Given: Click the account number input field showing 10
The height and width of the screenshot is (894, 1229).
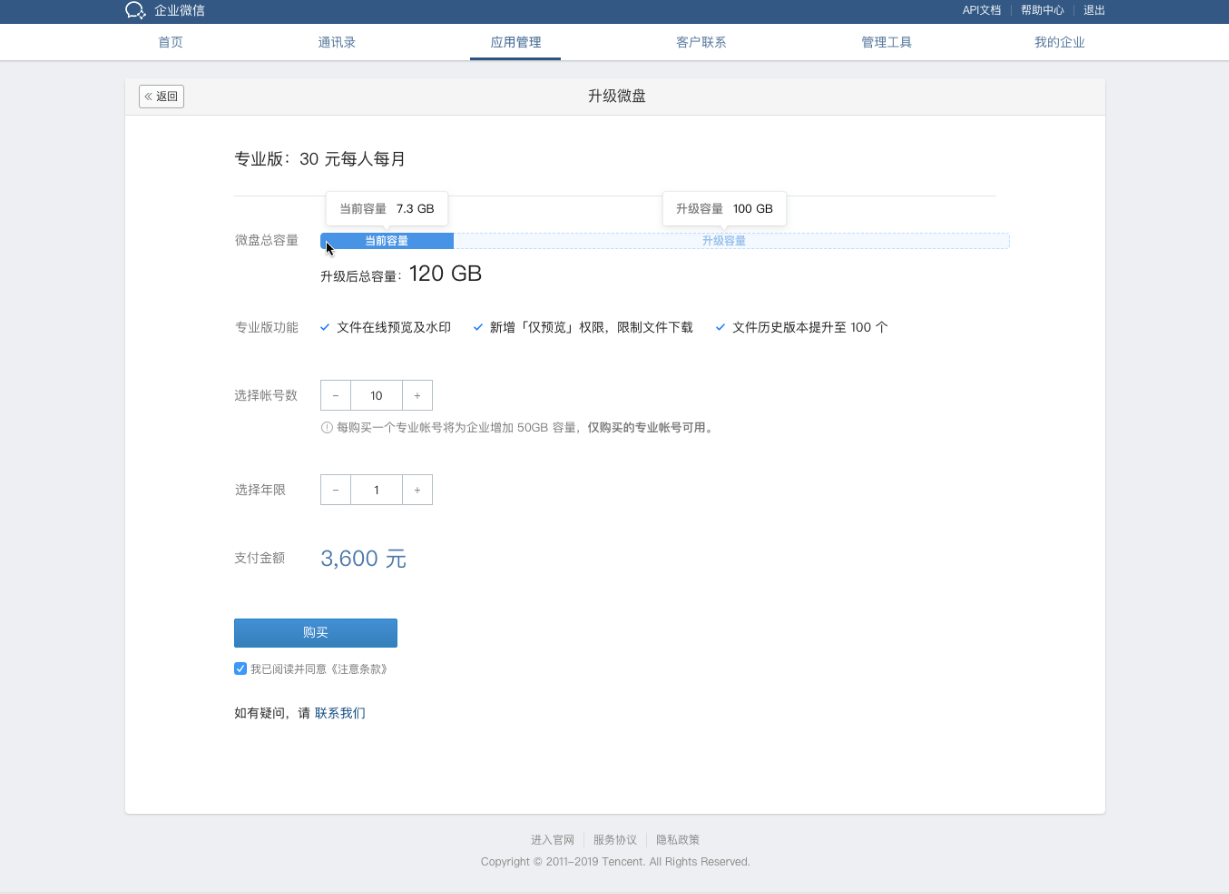Looking at the screenshot, I should (376, 395).
